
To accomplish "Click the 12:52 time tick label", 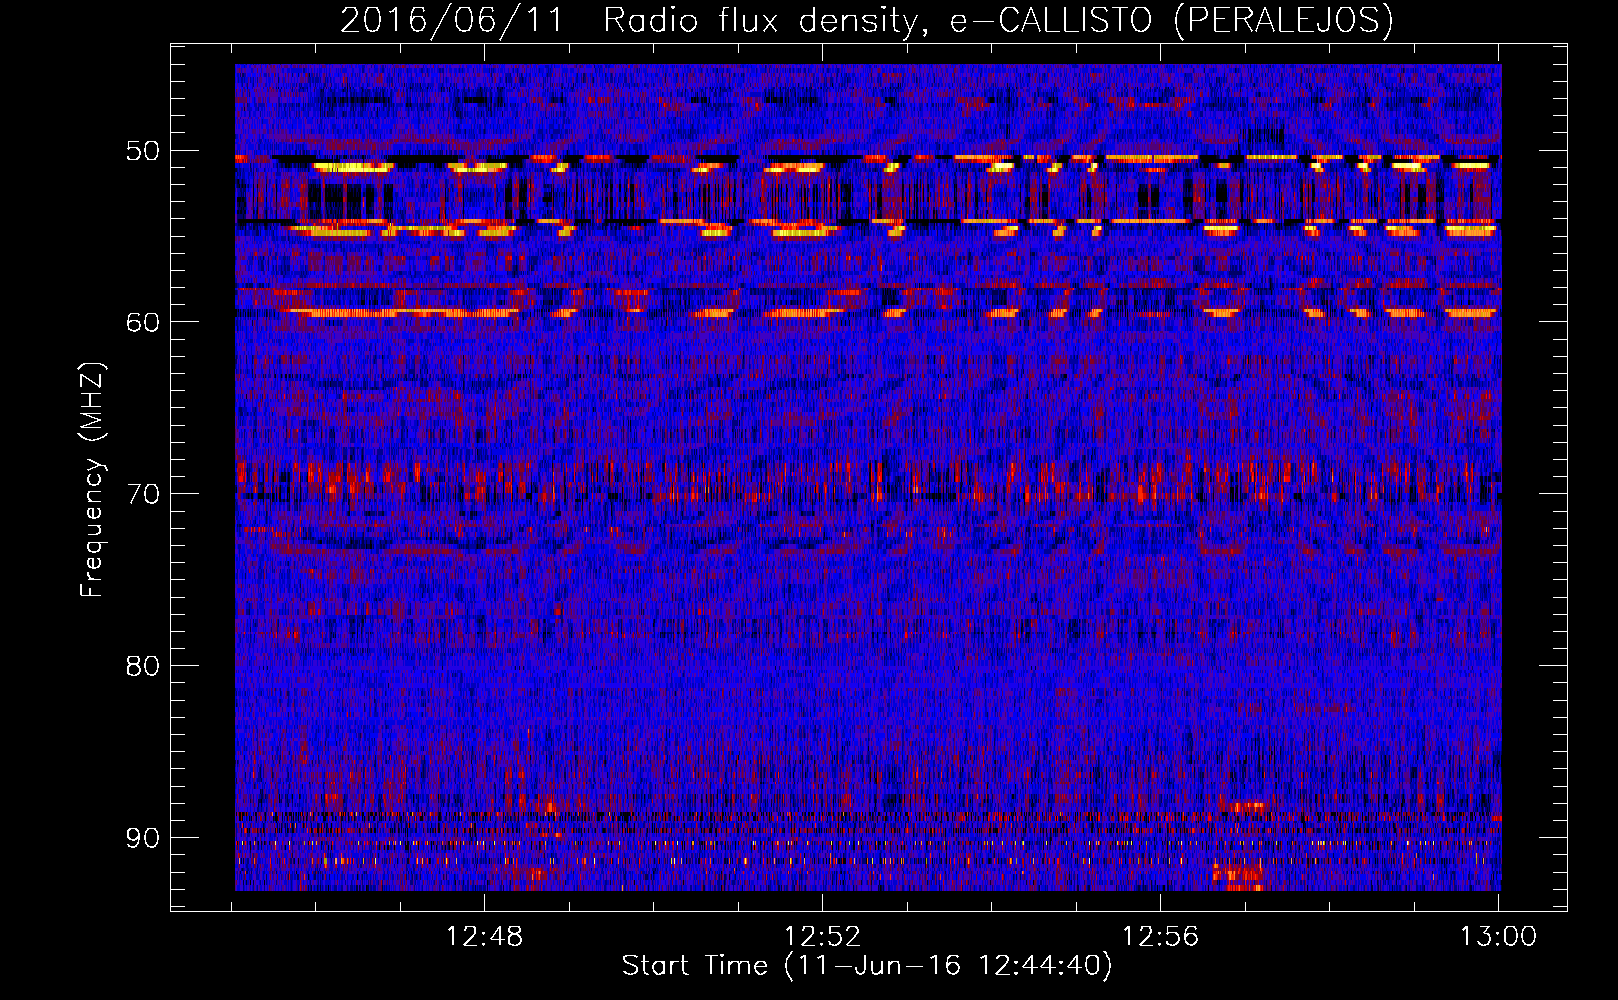I will point(822,937).
